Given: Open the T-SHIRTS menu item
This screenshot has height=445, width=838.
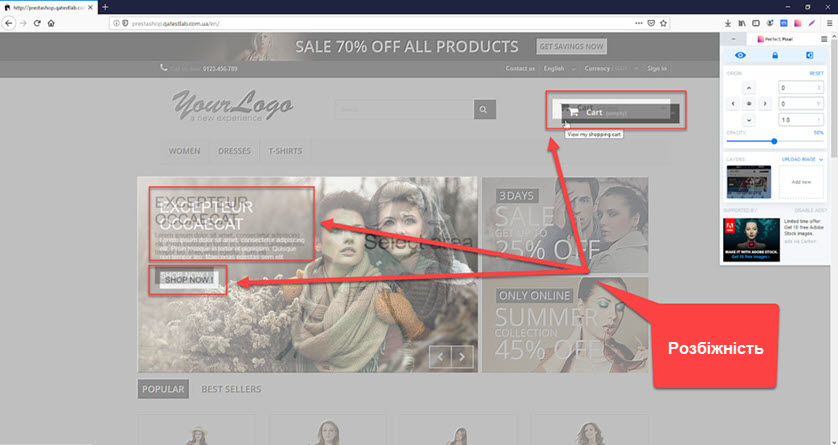Looking at the screenshot, I should (285, 151).
